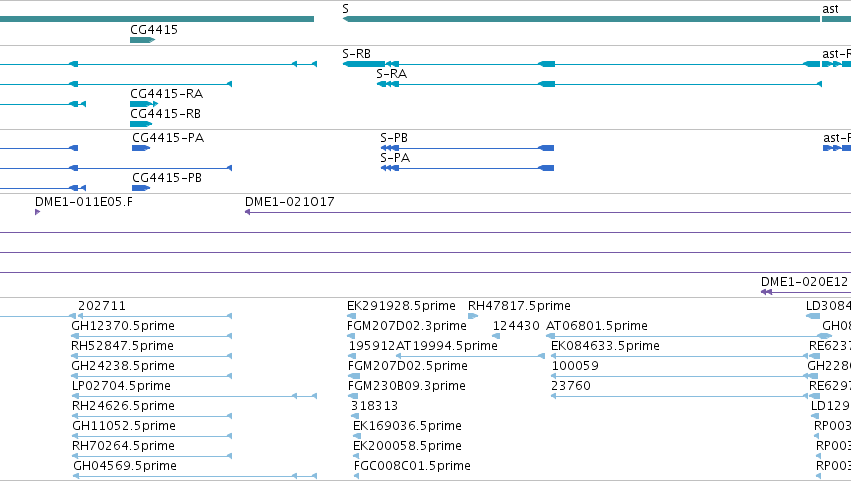
Task: Click the S-PB protein arrowheads
Action: click(390, 148)
